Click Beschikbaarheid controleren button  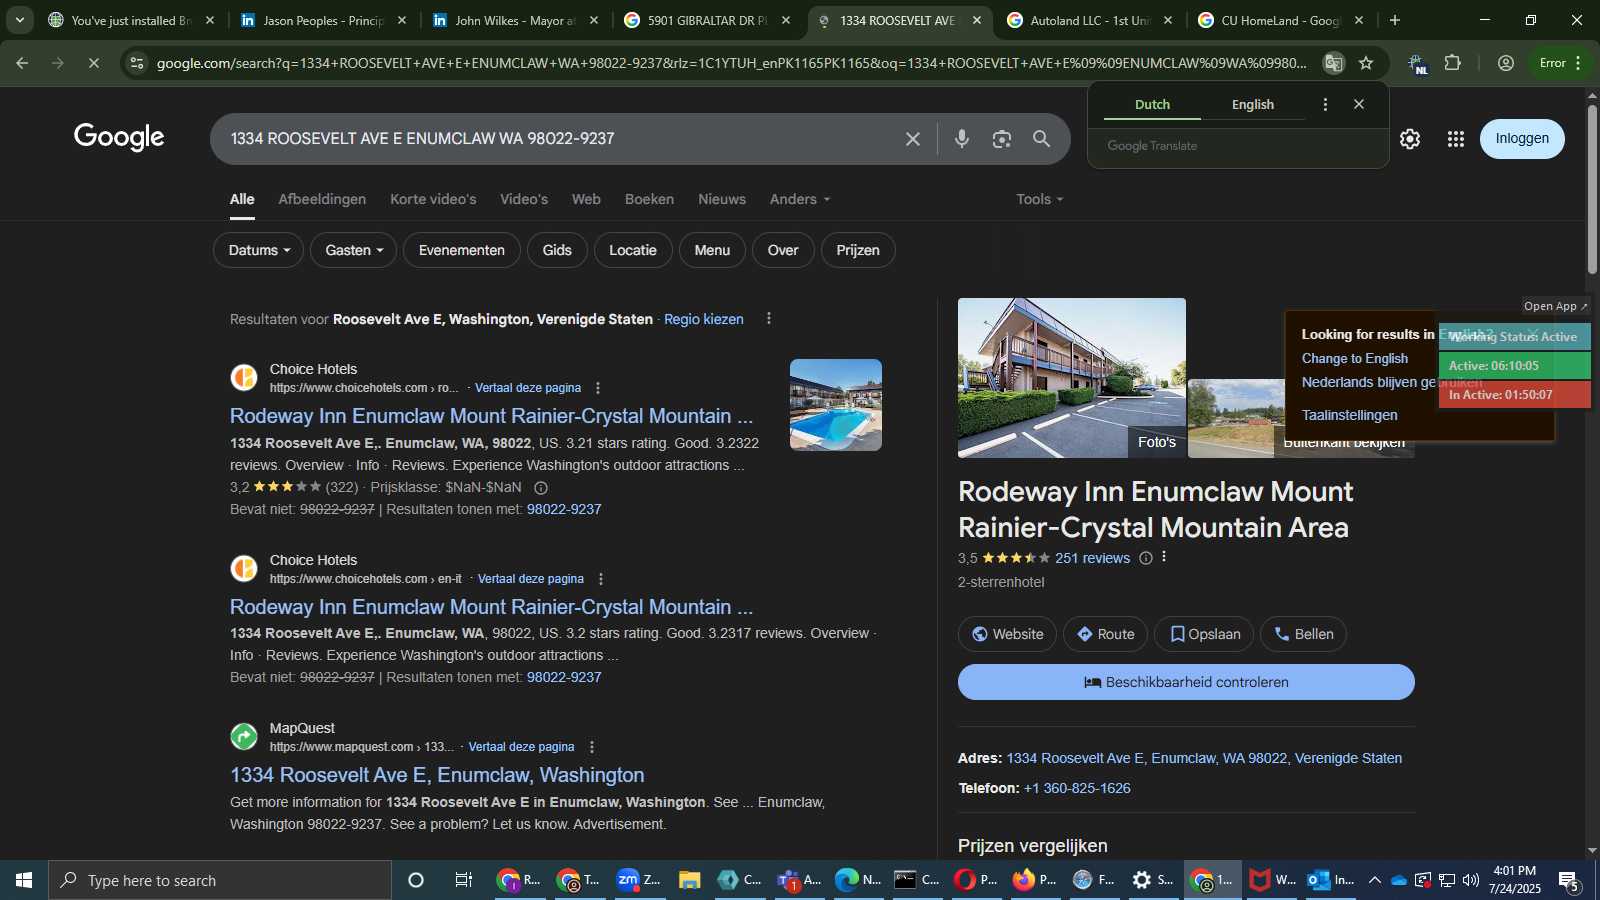click(1186, 682)
